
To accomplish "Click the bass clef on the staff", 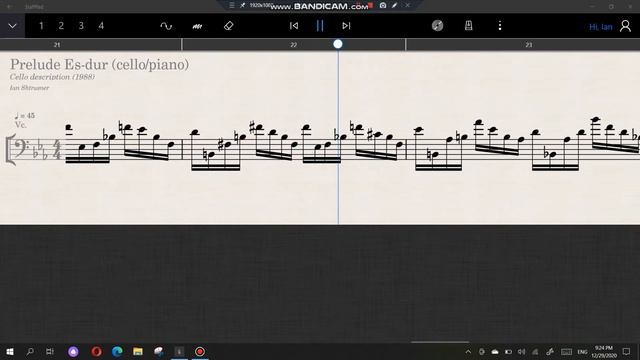I will (21, 148).
